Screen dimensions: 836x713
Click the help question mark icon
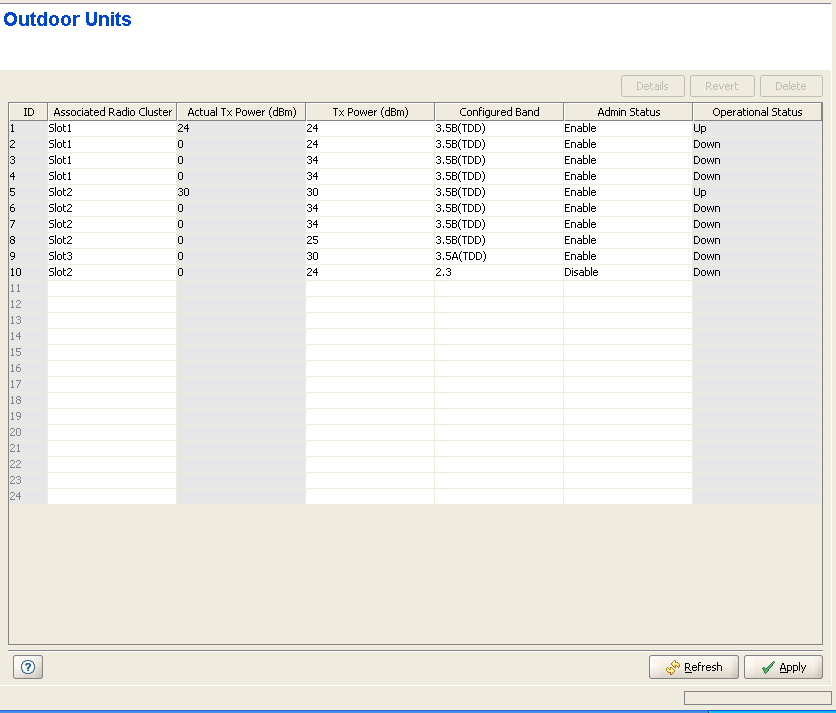click(27, 667)
